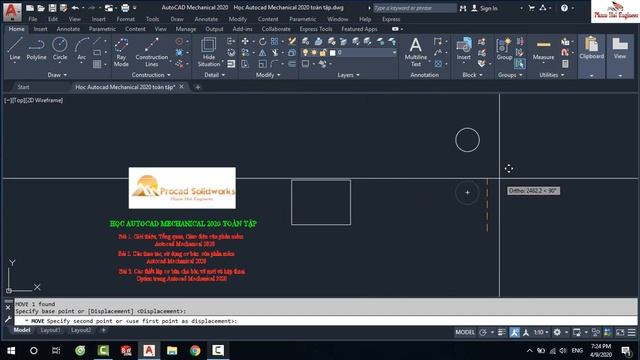Go to the Start drawing tab
Screen dimensions: 640x360
23,87
